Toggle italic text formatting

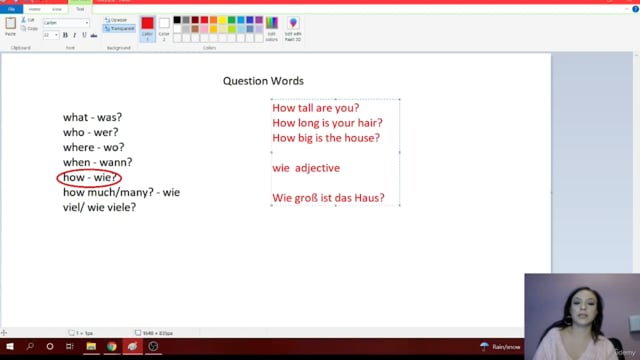coord(75,35)
